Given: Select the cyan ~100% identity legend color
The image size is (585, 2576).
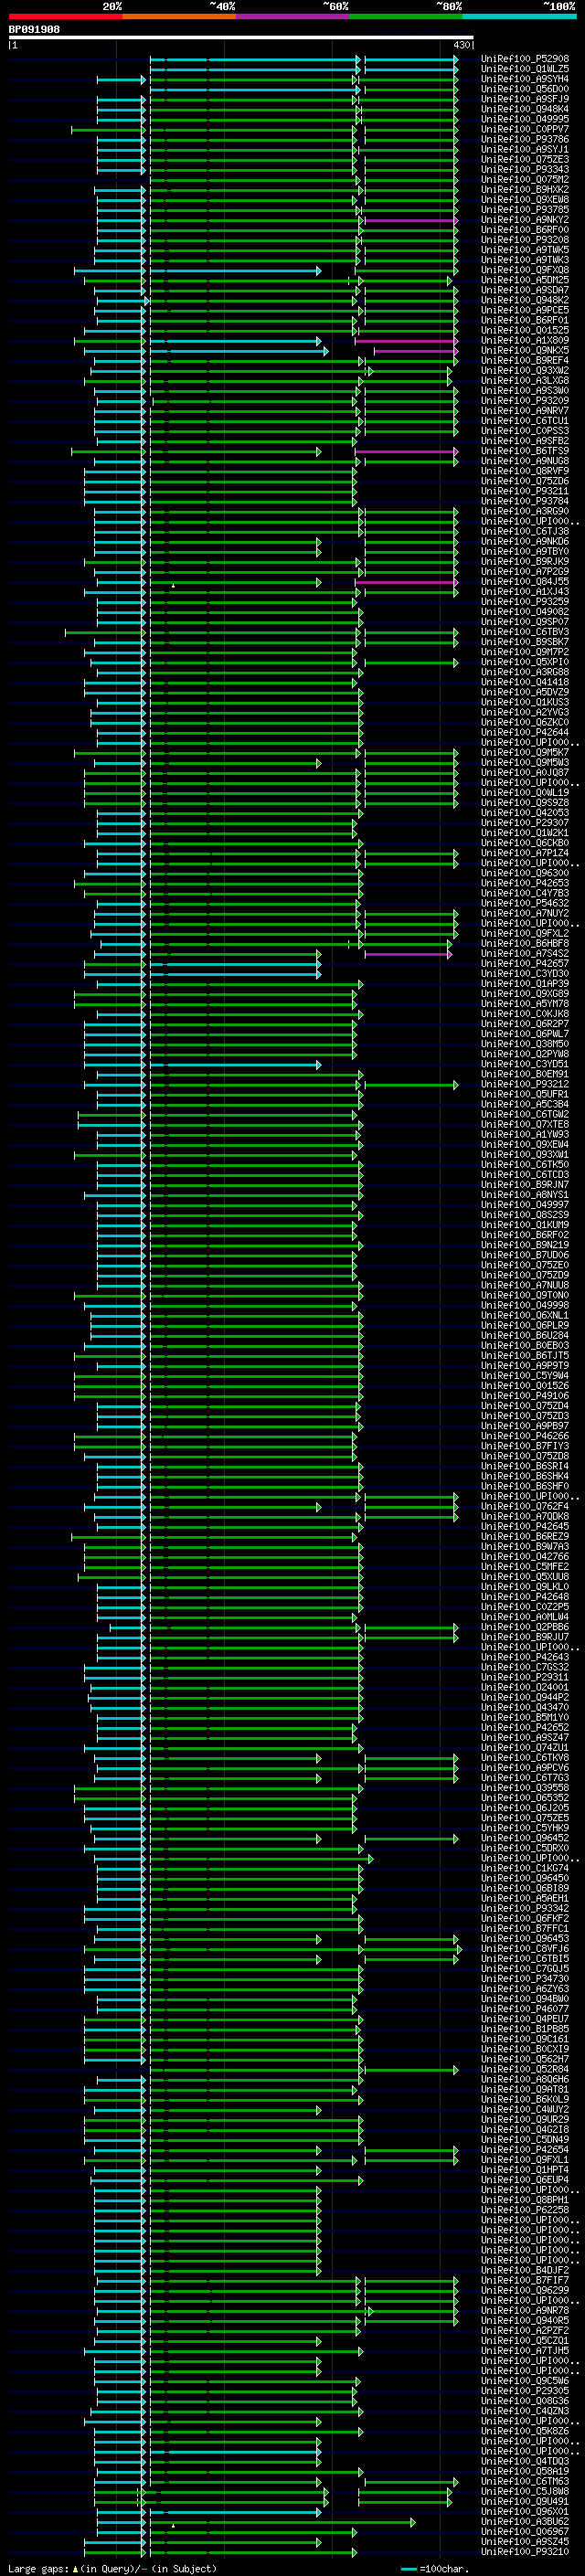Looking at the screenshot, I should (519, 16).
